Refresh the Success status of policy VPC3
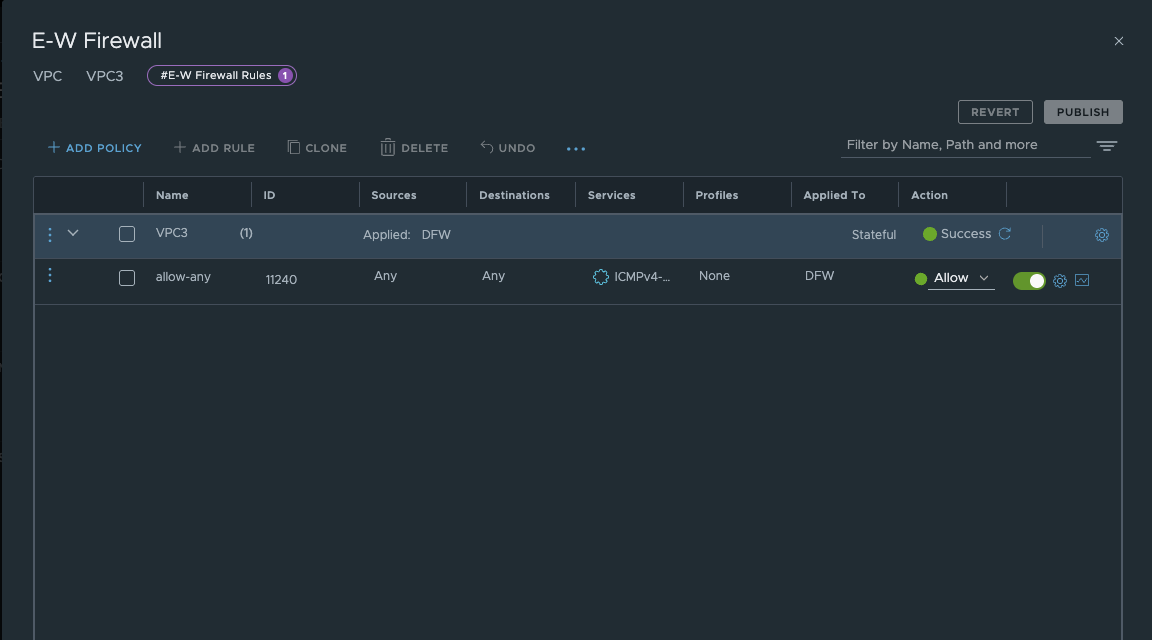The height and width of the screenshot is (640, 1152). click(x=1005, y=233)
